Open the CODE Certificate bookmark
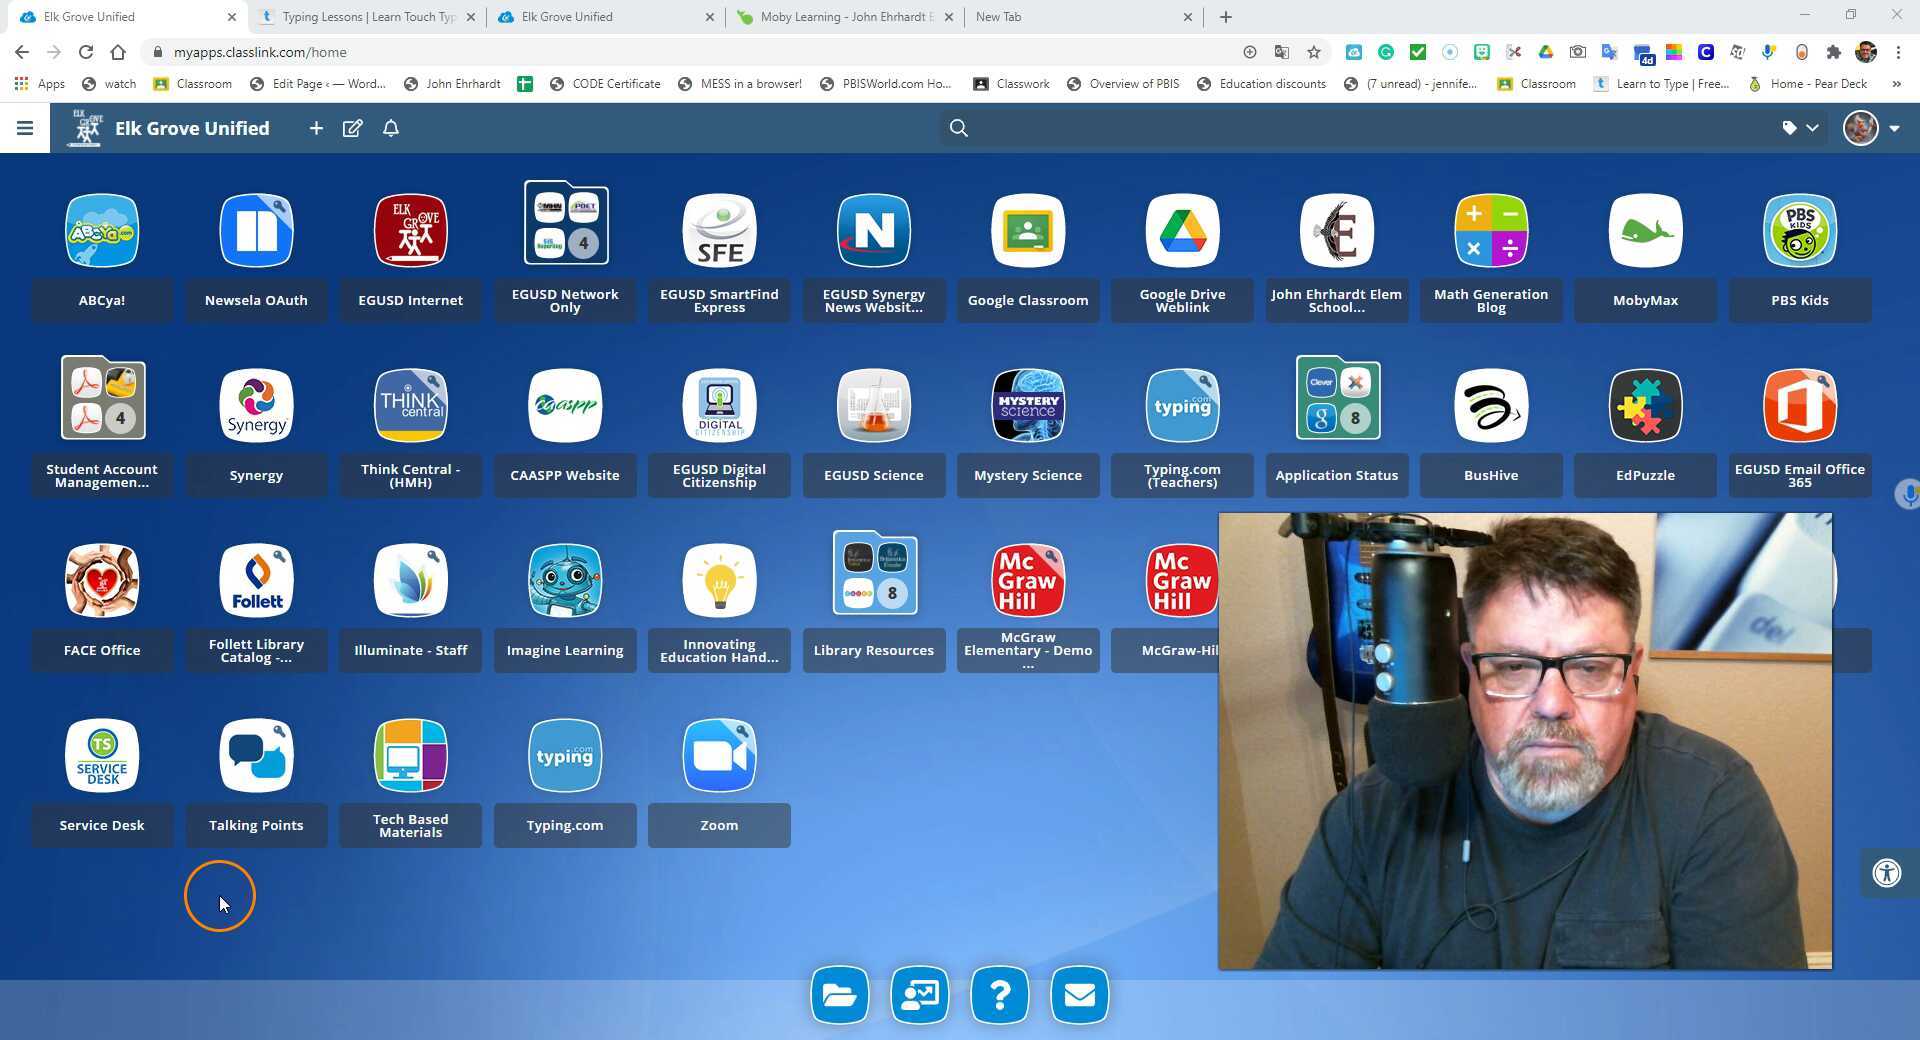Image resolution: width=1920 pixels, height=1040 pixels. click(605, 84)
